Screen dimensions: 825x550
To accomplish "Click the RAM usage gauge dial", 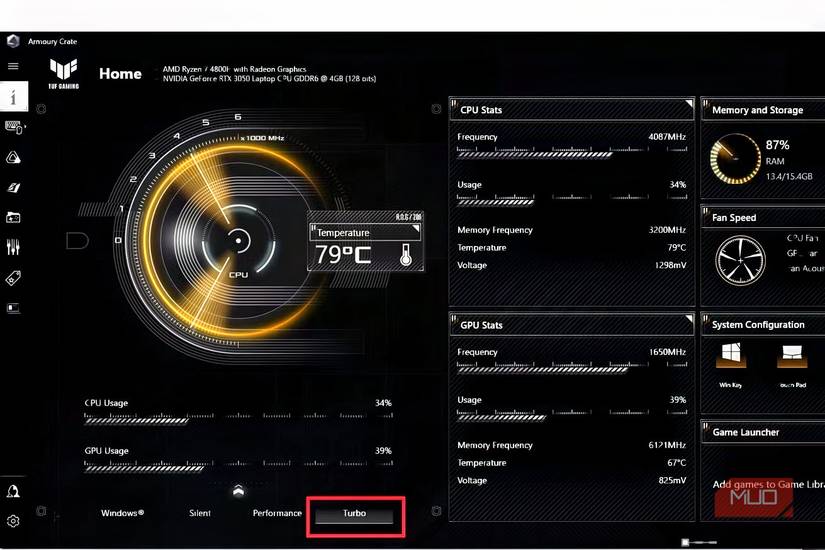I will point(735,158).
